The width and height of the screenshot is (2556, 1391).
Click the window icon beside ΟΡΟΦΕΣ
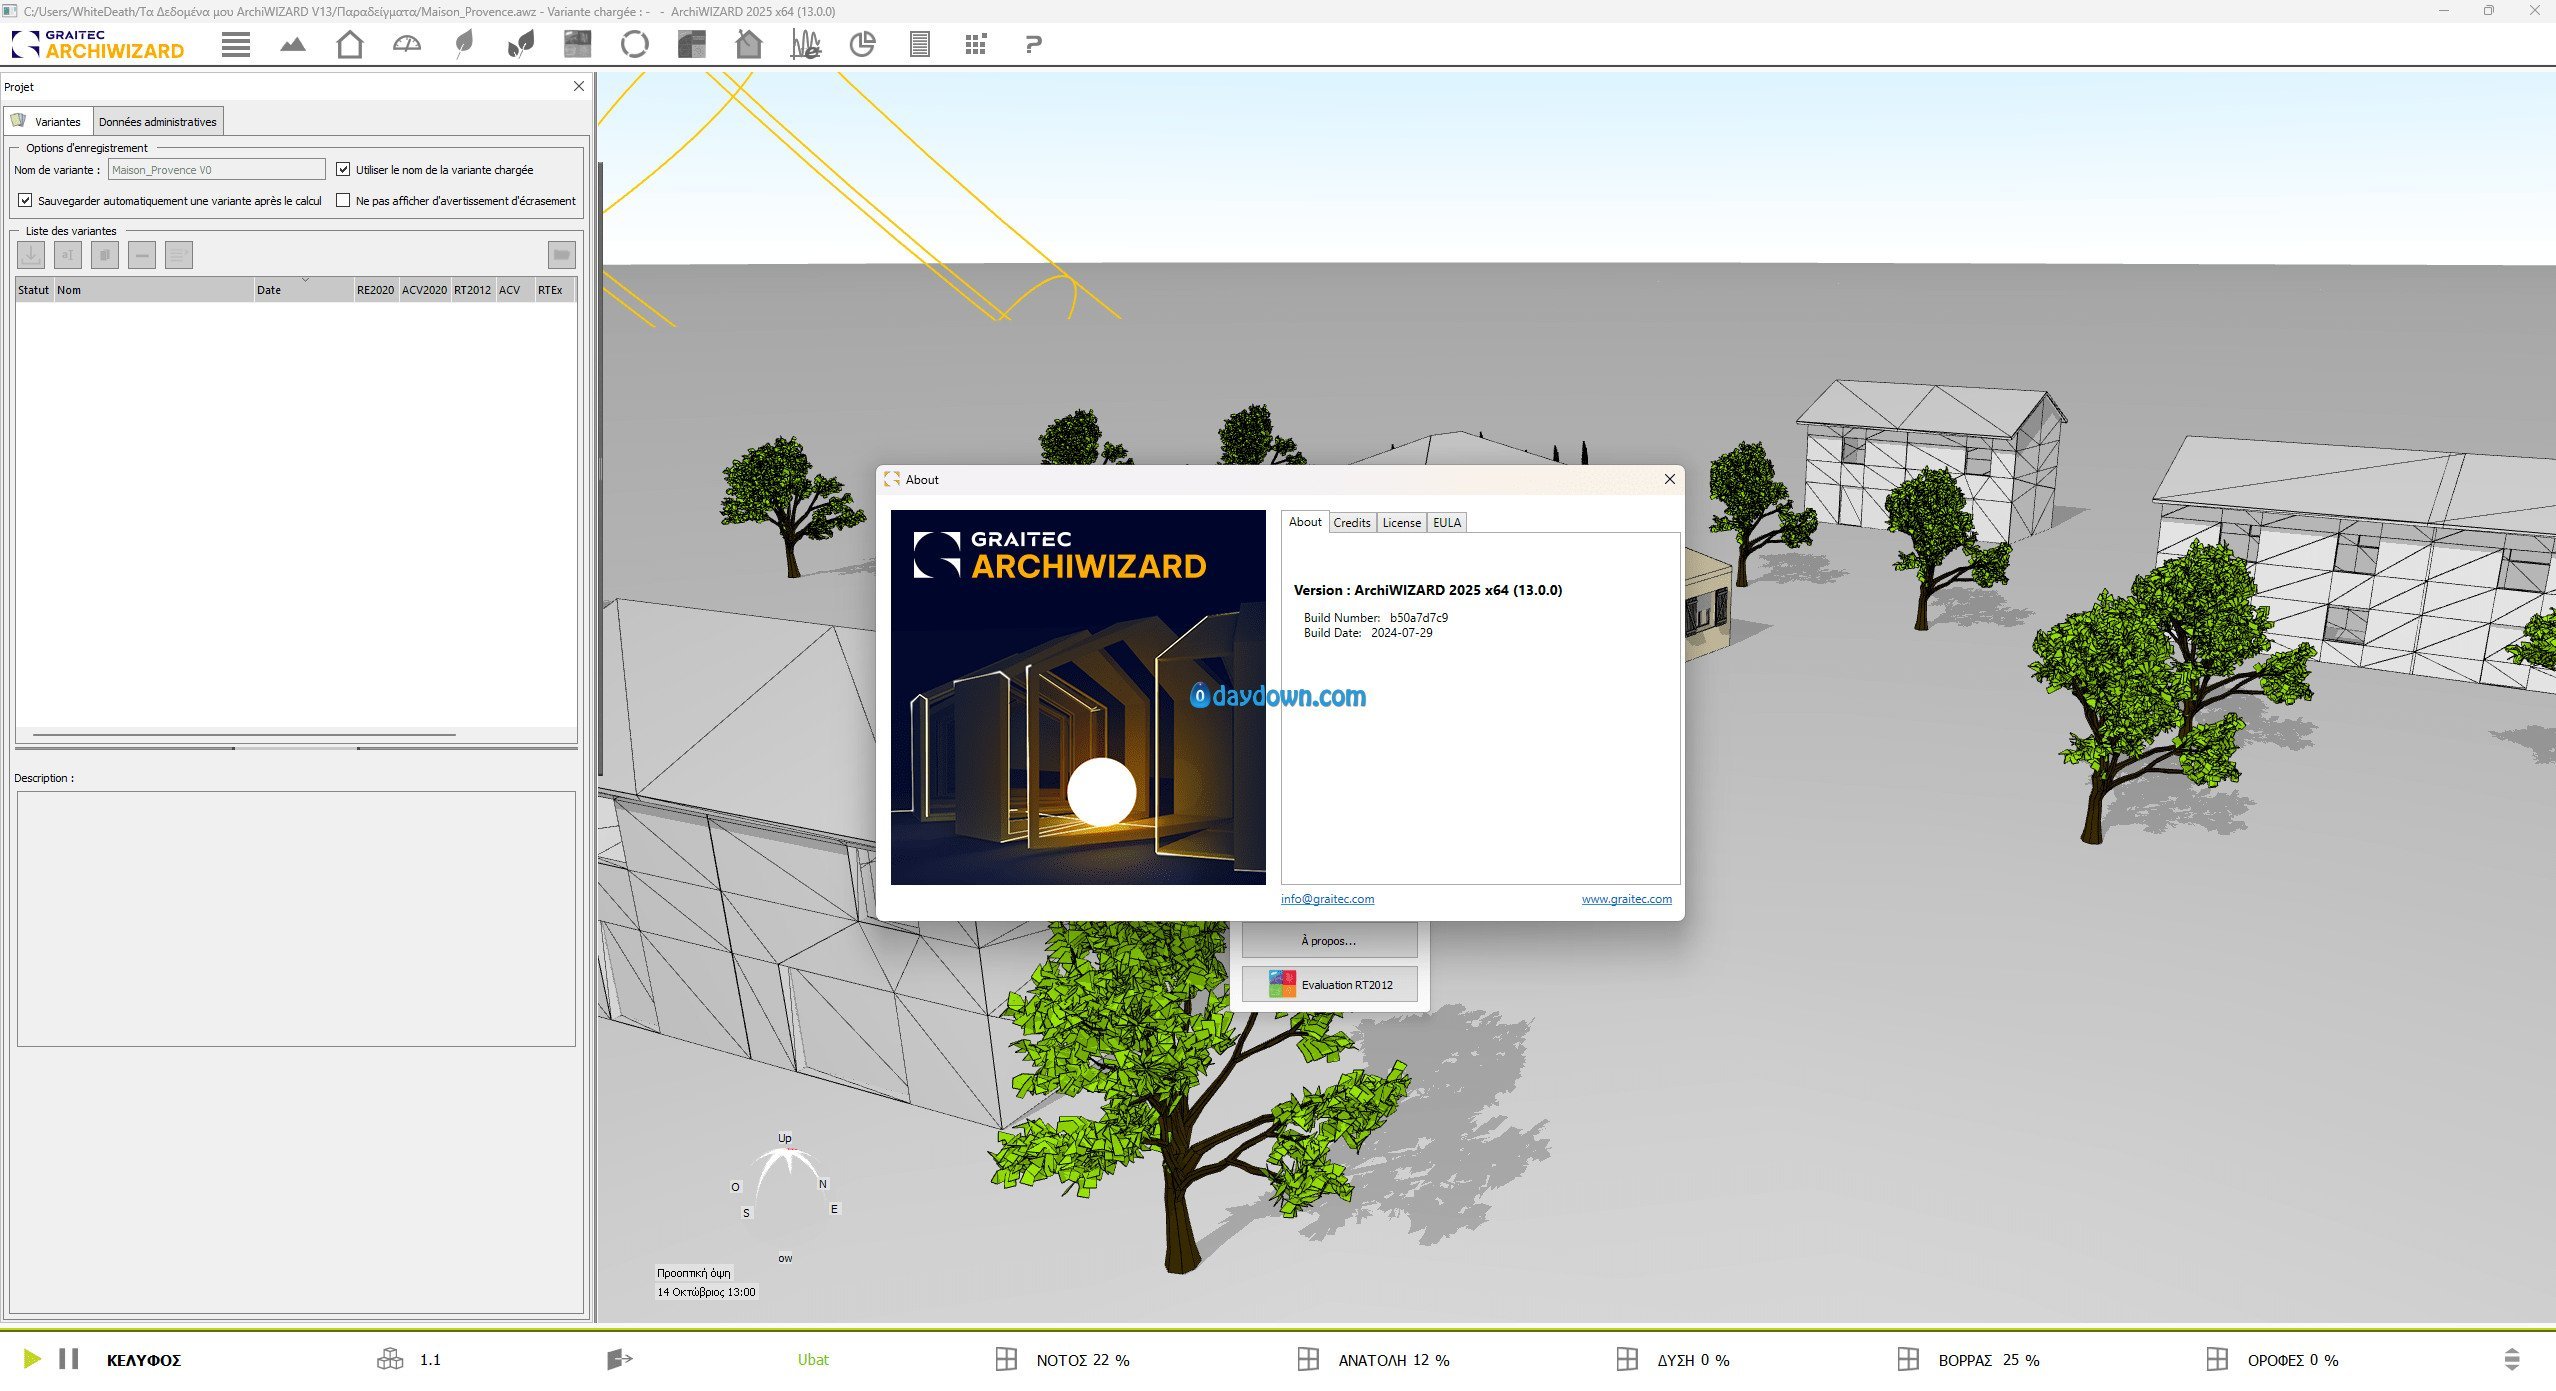click(2217, 1359)
